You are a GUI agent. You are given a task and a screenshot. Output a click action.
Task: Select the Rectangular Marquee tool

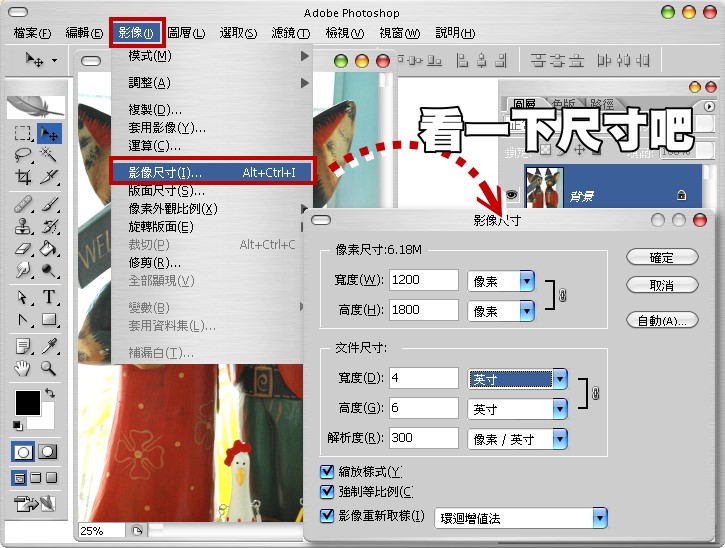click(22, 133)
